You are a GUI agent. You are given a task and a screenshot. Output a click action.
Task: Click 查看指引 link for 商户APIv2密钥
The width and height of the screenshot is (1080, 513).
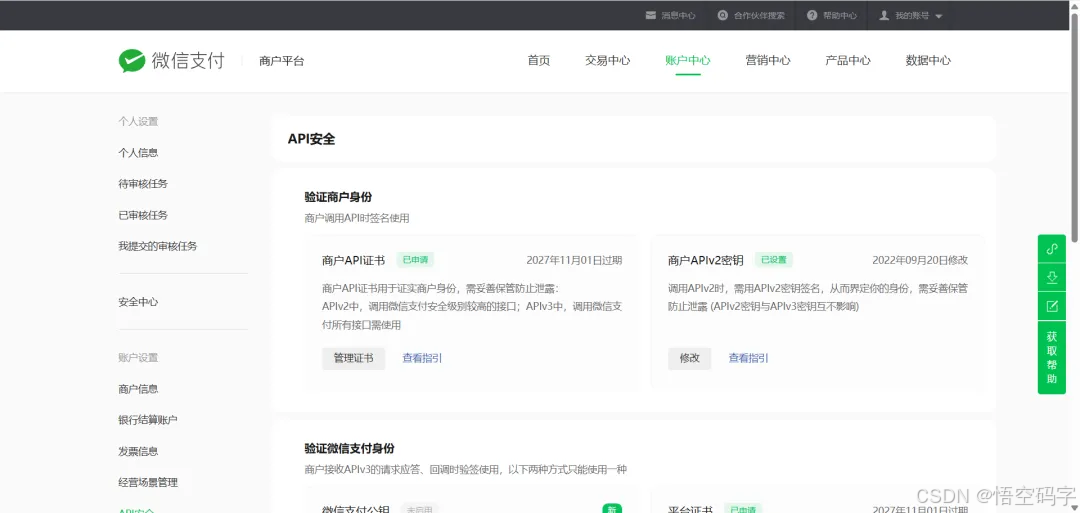click(749, 358)
